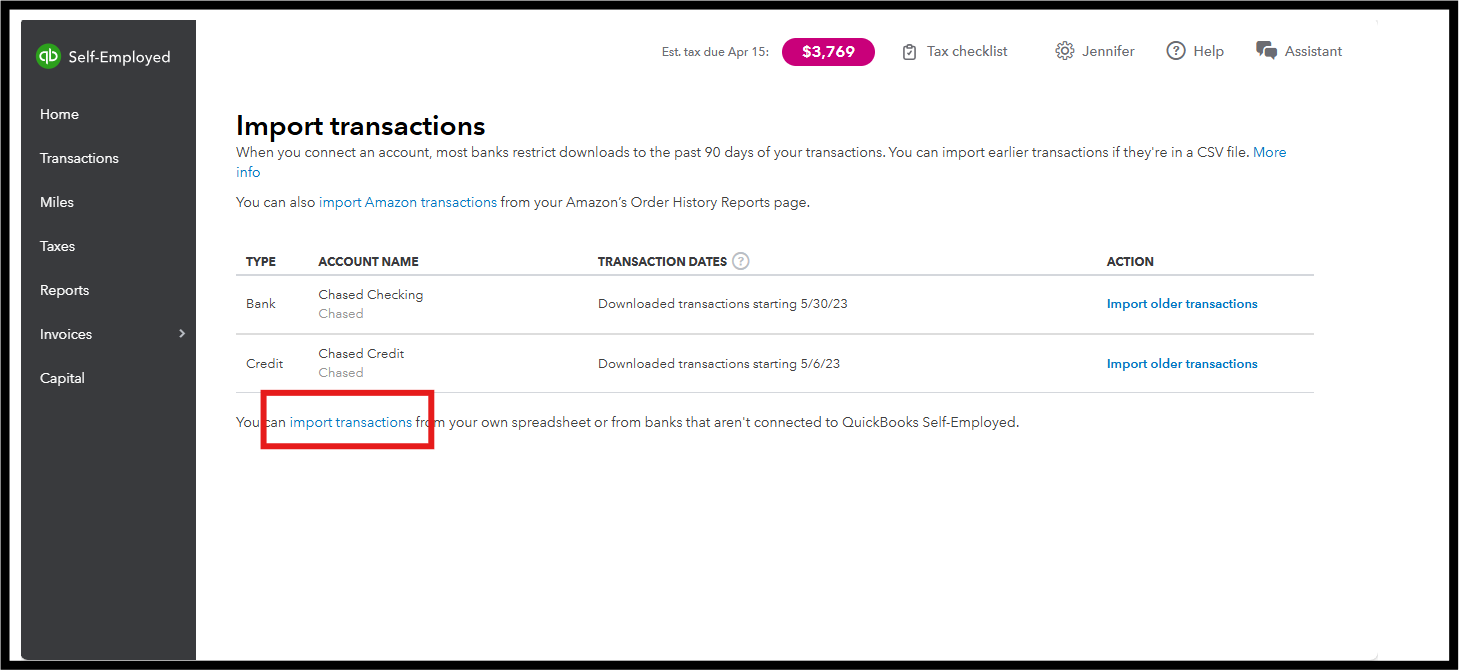Open the Tax checklist clipboard icon
This screenshot has width=1459, height=671.
909,52
